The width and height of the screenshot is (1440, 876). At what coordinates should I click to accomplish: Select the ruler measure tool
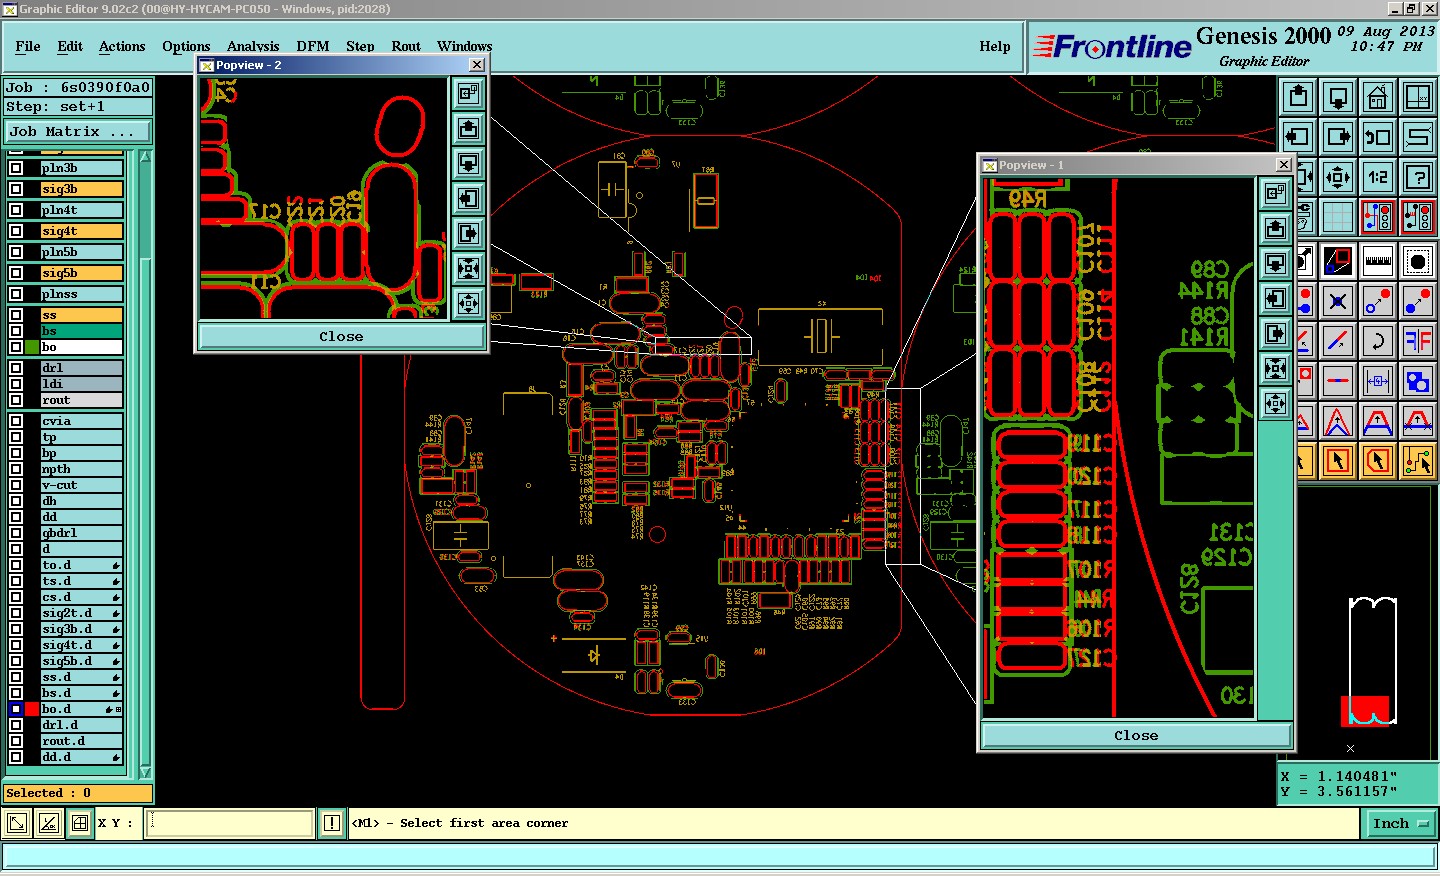1378,261
